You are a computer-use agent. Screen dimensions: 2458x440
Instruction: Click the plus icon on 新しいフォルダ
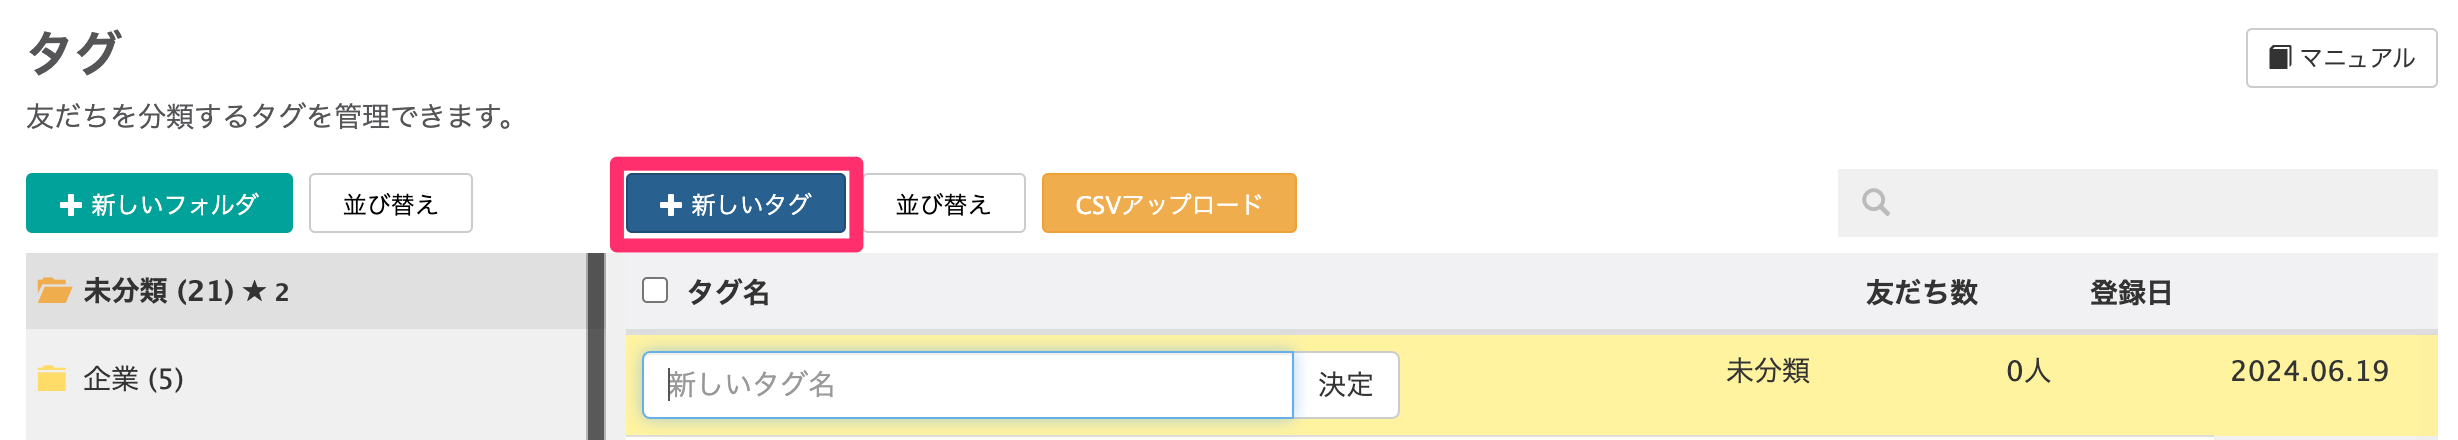[x=70, y=205]
